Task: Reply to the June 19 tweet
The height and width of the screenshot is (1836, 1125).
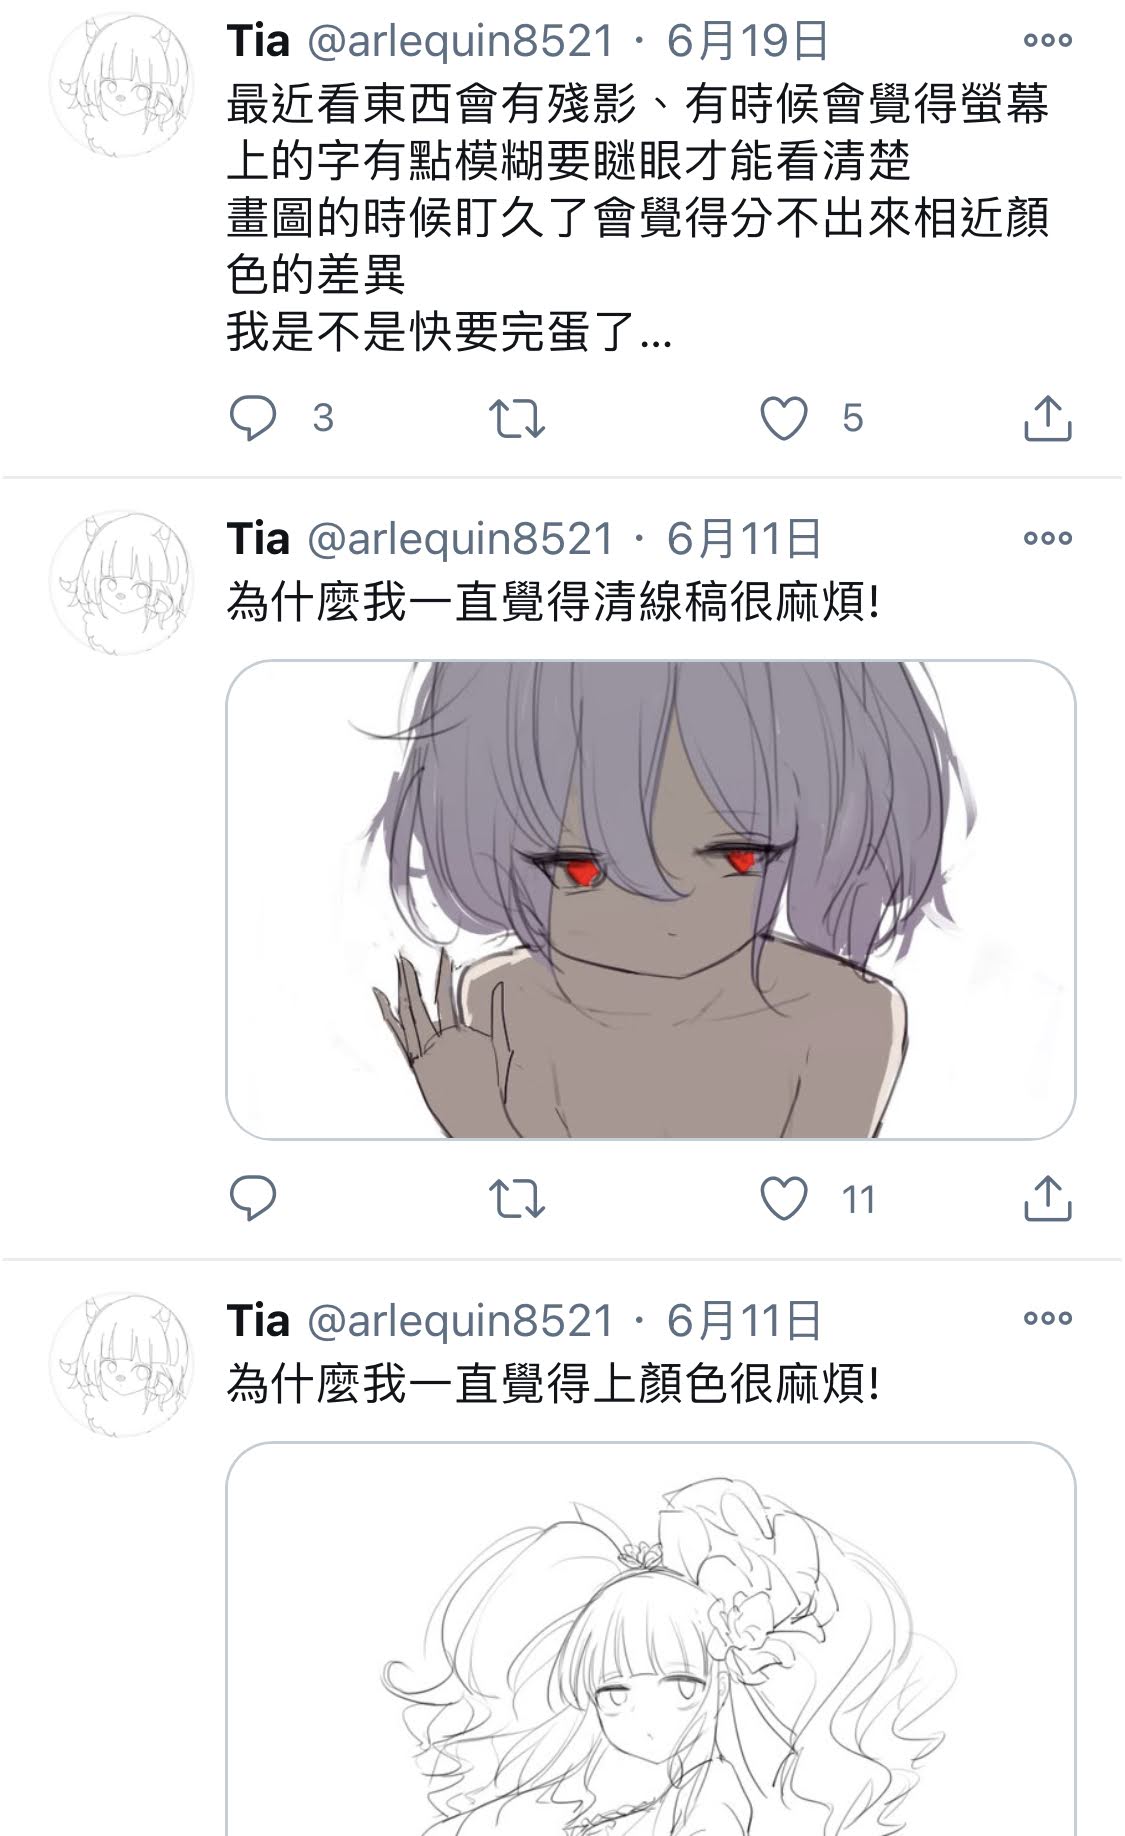Action: pyautogui.click(x=253, y=418)
